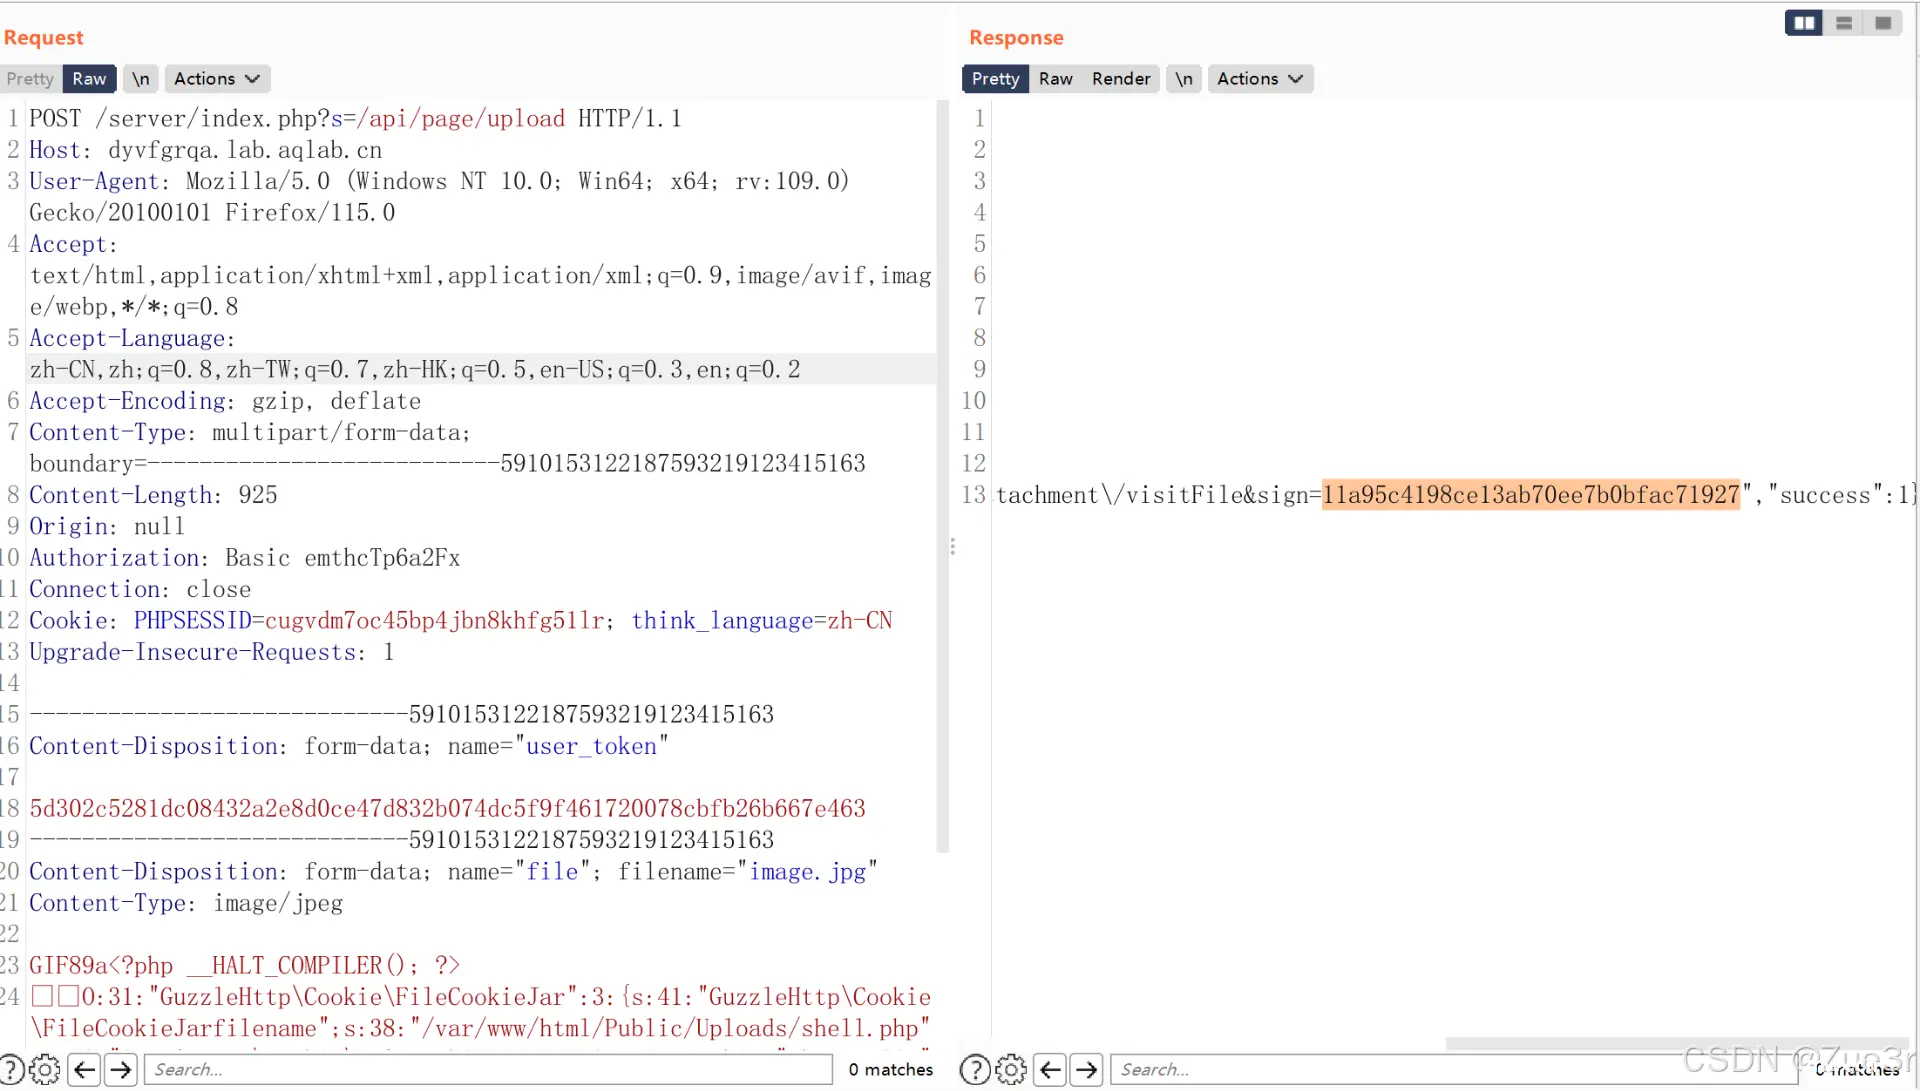Switch Response view to Pretty tab
The height and width of the screenshot is (1091, 1920).
coord(995,78)
